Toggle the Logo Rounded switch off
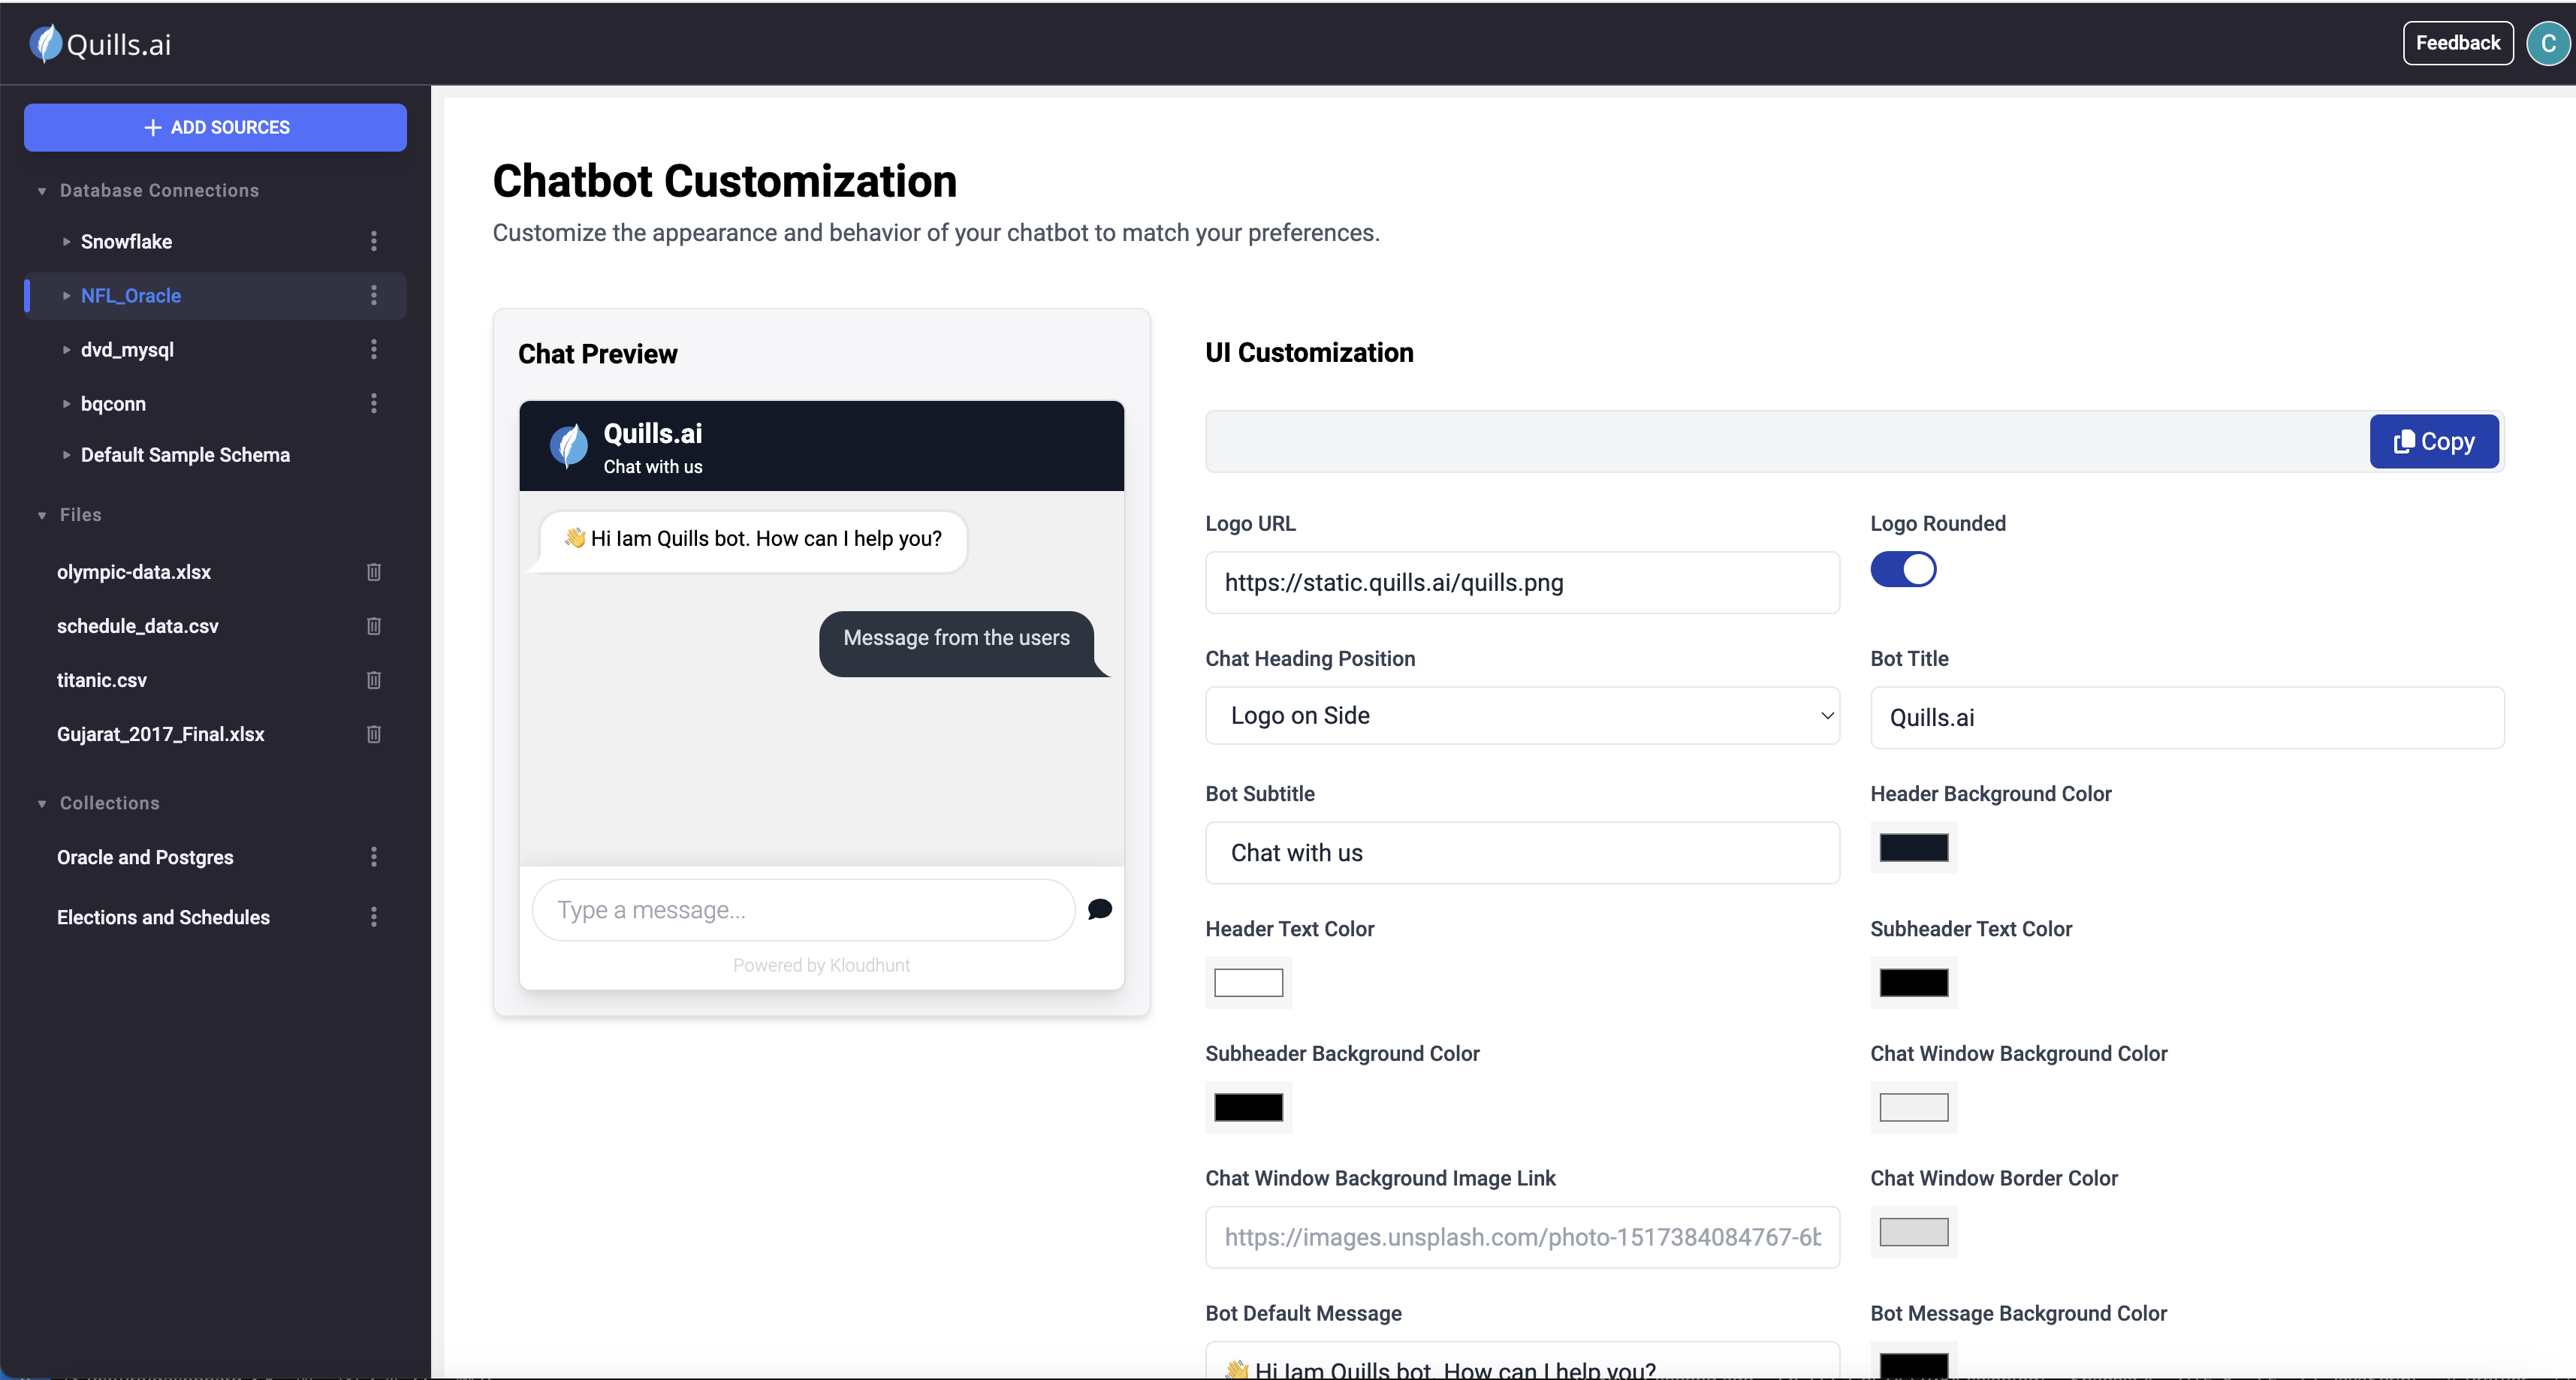The height and width of the screenshot is (1380, 2576). (1903, 569)
